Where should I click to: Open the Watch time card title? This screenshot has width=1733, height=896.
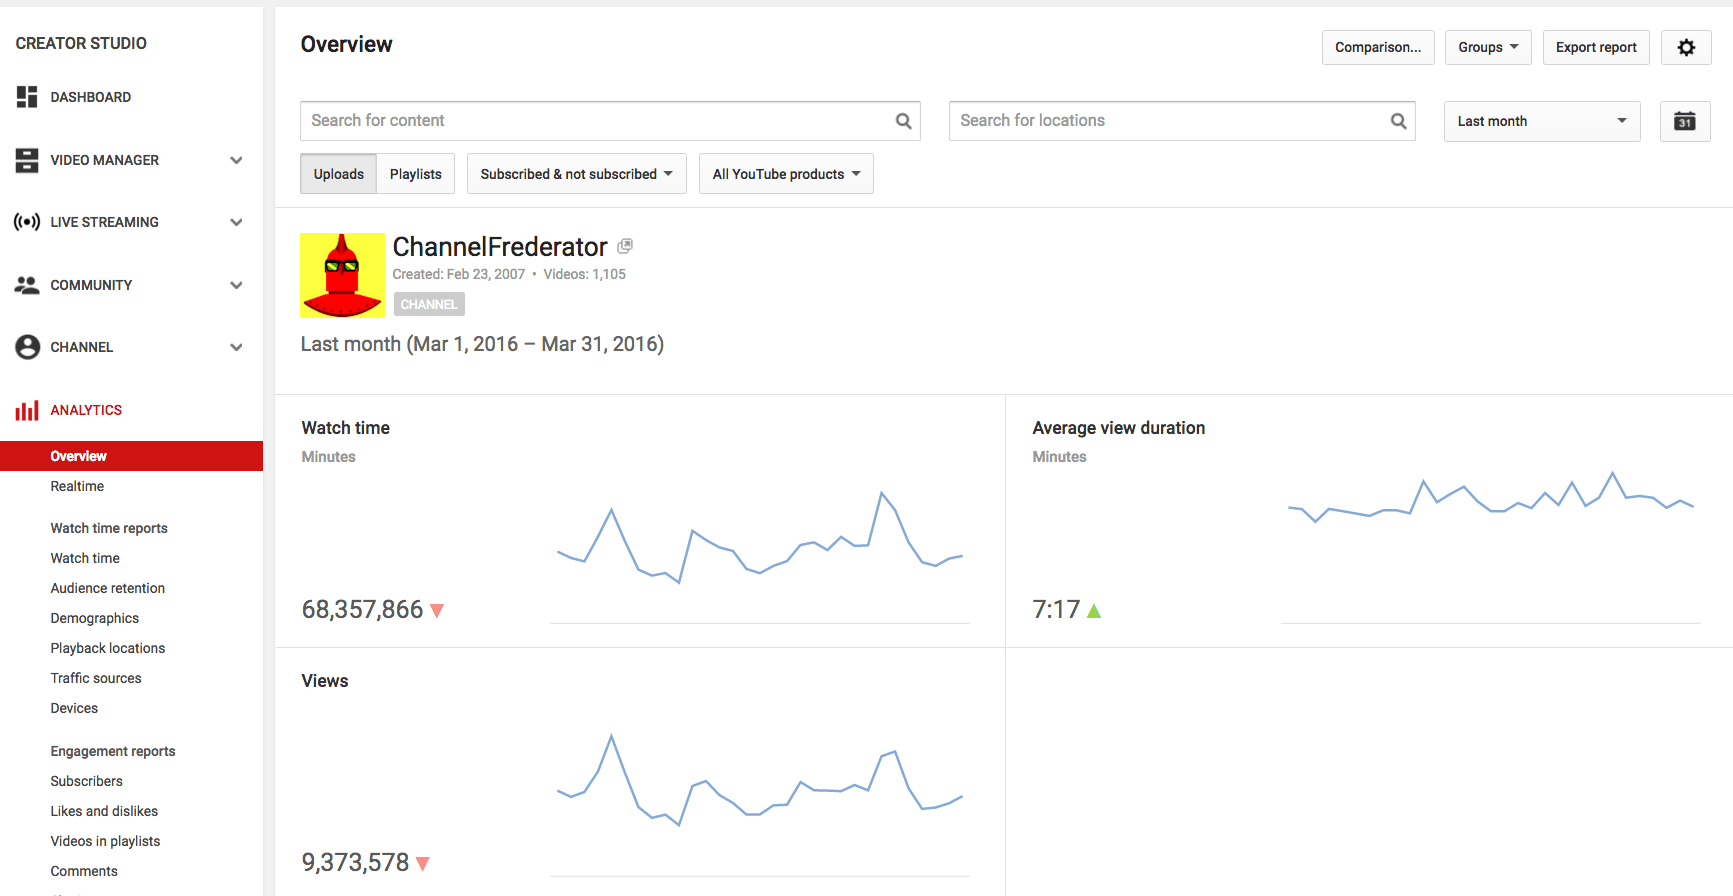(x=346, y=428)
